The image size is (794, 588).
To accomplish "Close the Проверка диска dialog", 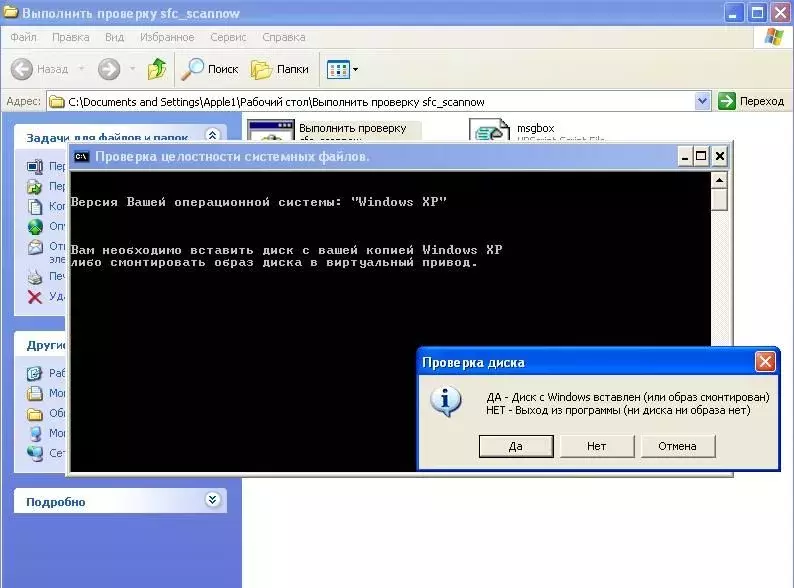I will tap(765, 362).
